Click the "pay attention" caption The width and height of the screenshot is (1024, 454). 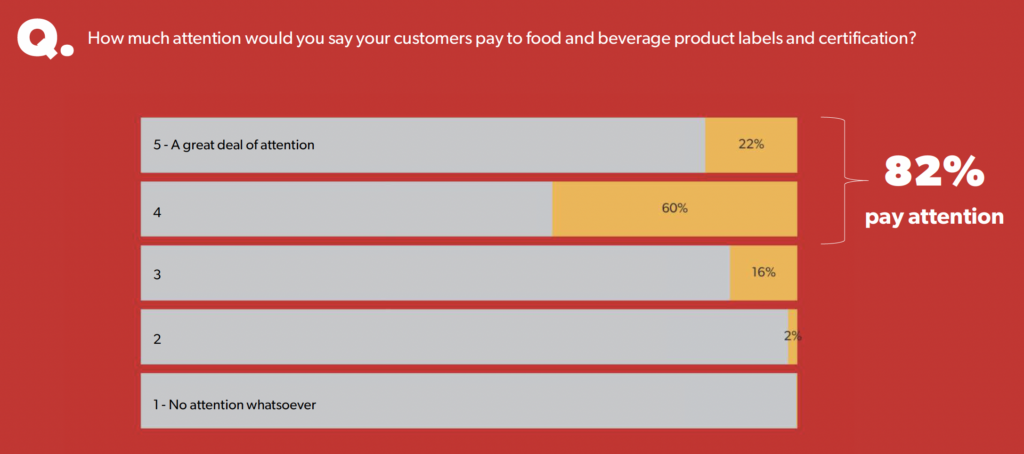pyautogui.click(x=934, y=216)
